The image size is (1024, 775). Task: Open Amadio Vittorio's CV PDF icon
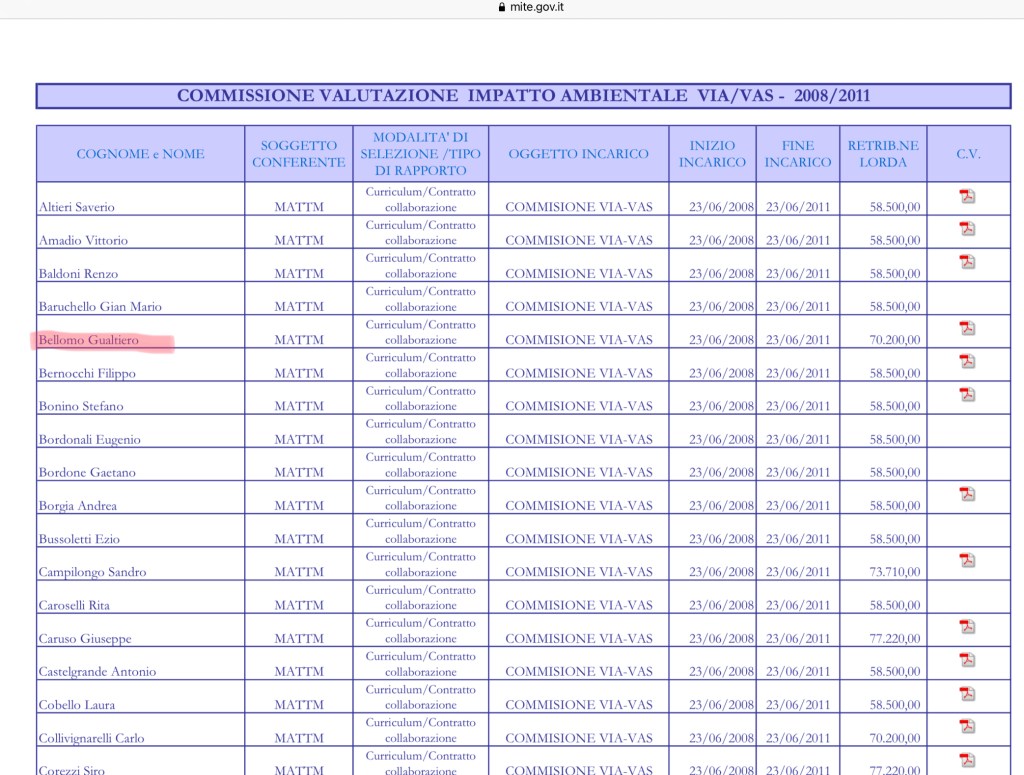(x=967, y=228)
